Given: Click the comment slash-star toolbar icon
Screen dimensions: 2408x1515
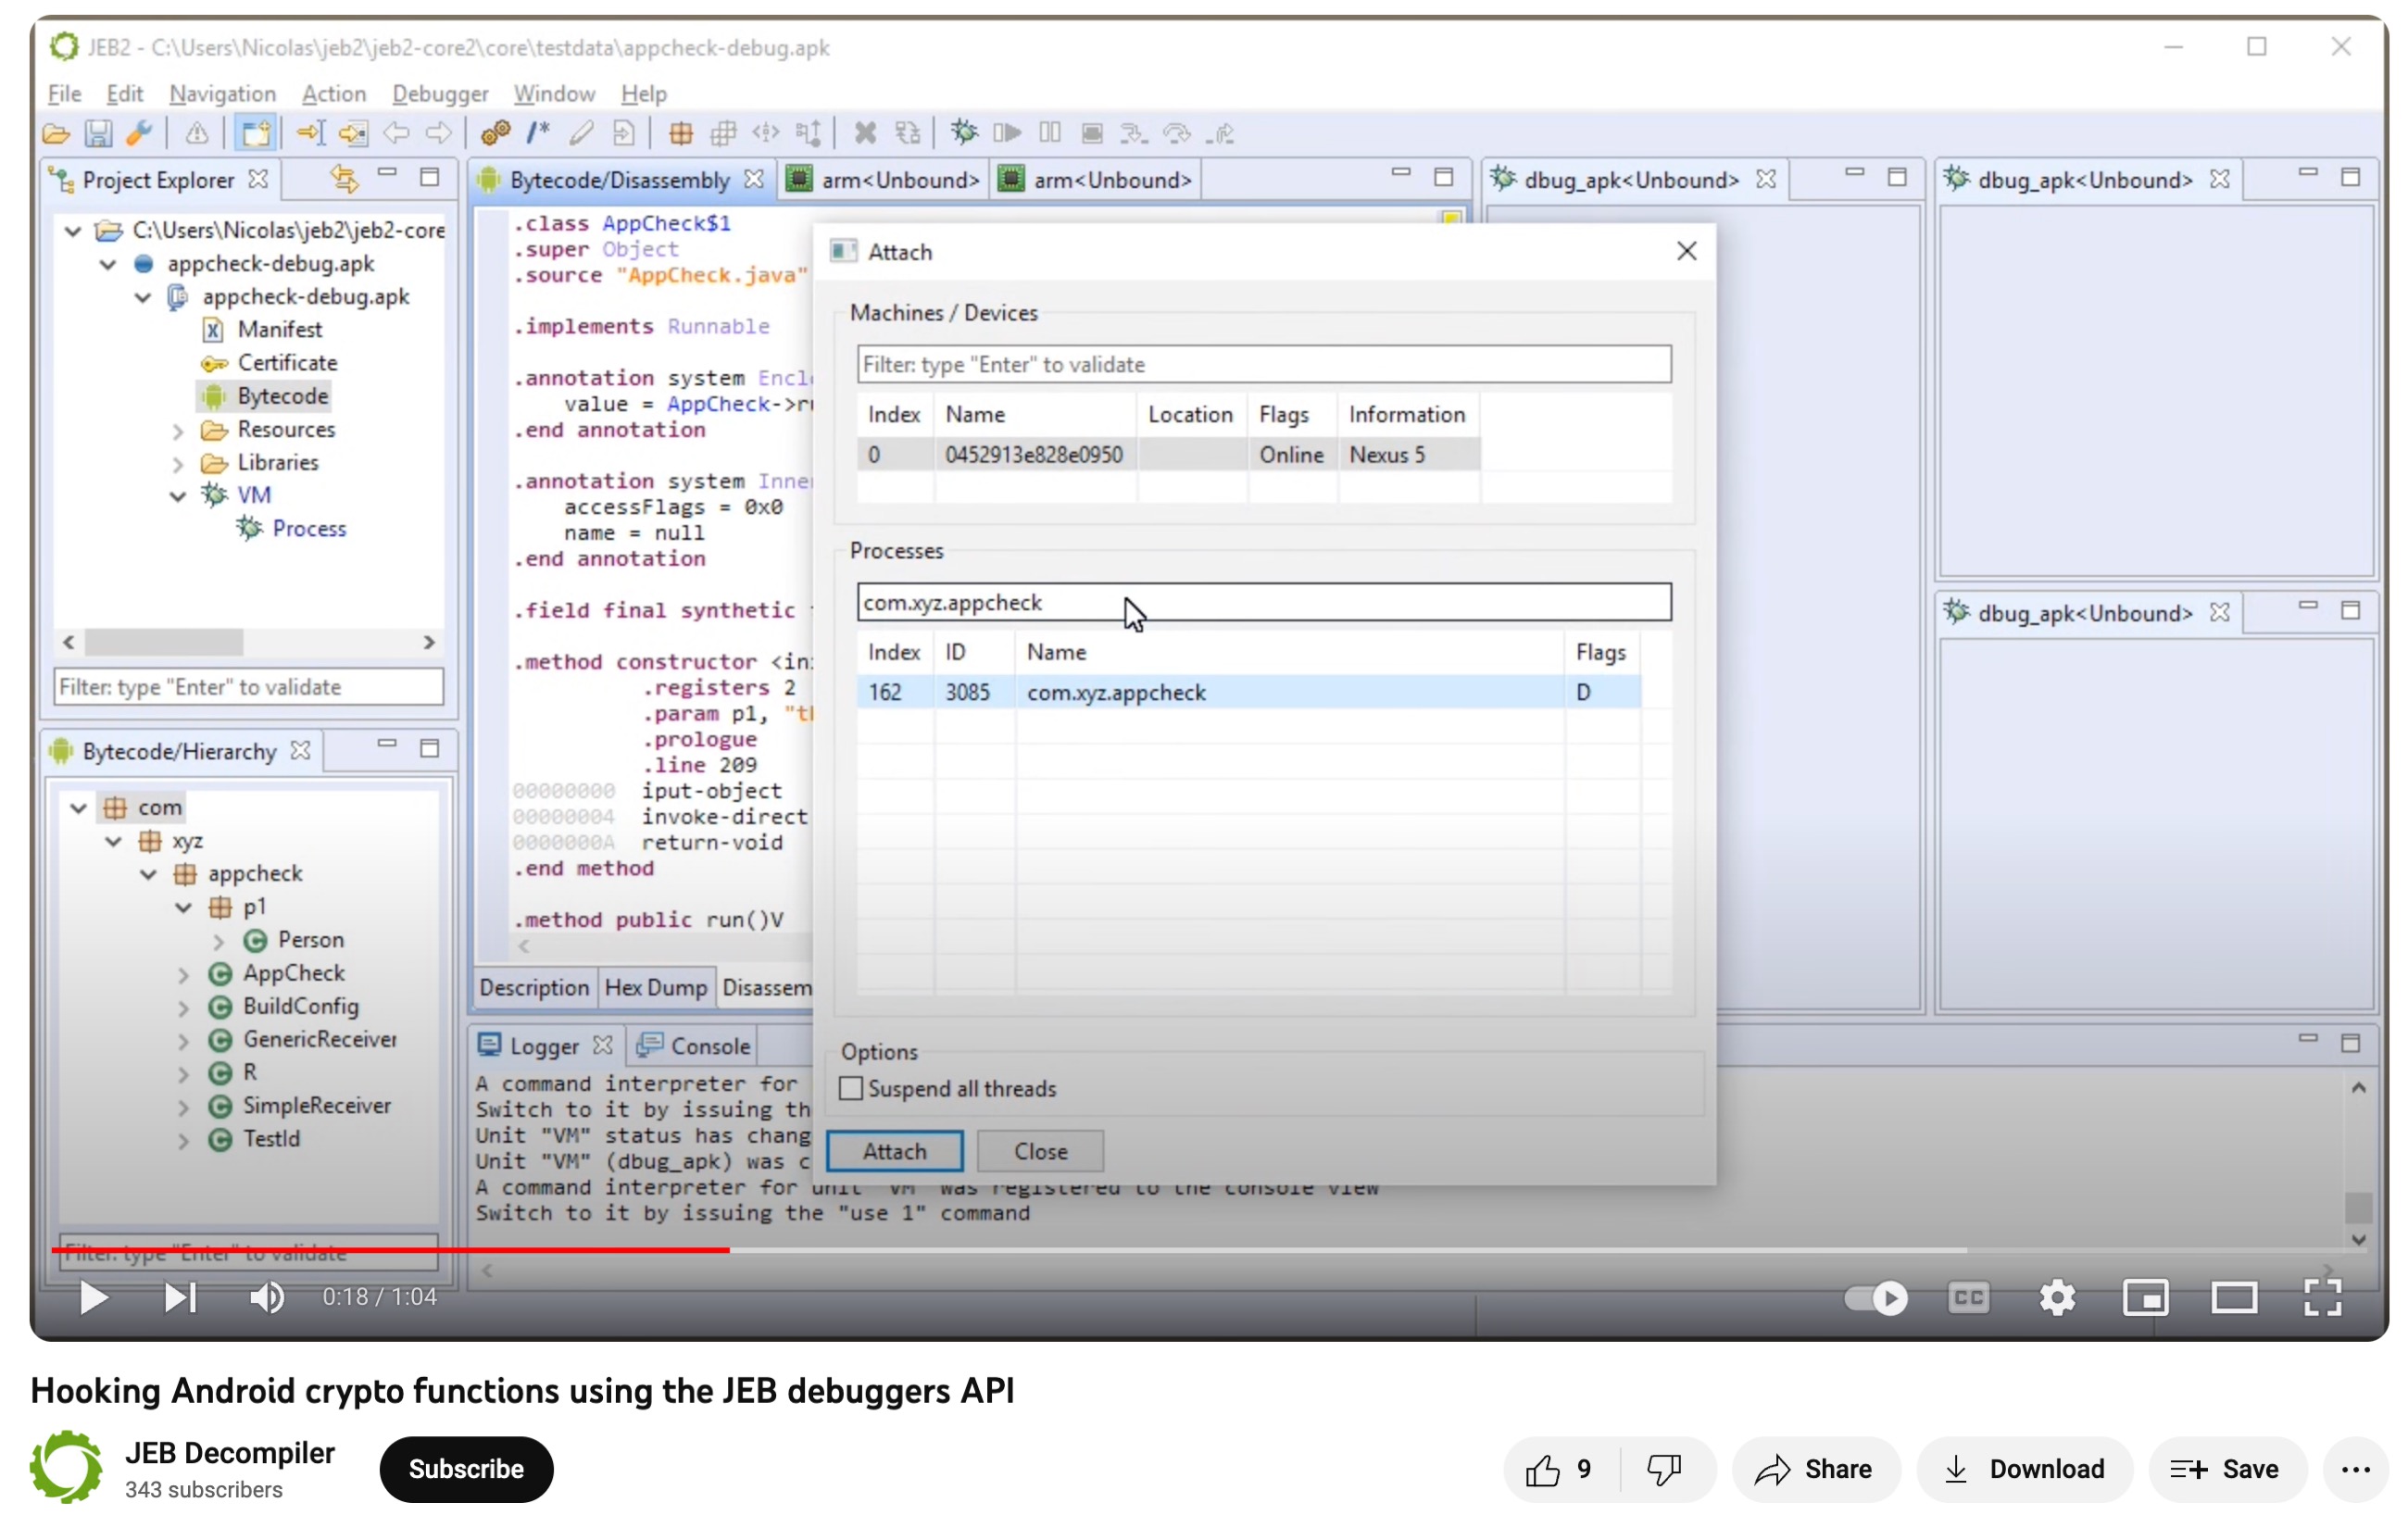Looking at the screenshot, I should (538, 133).
